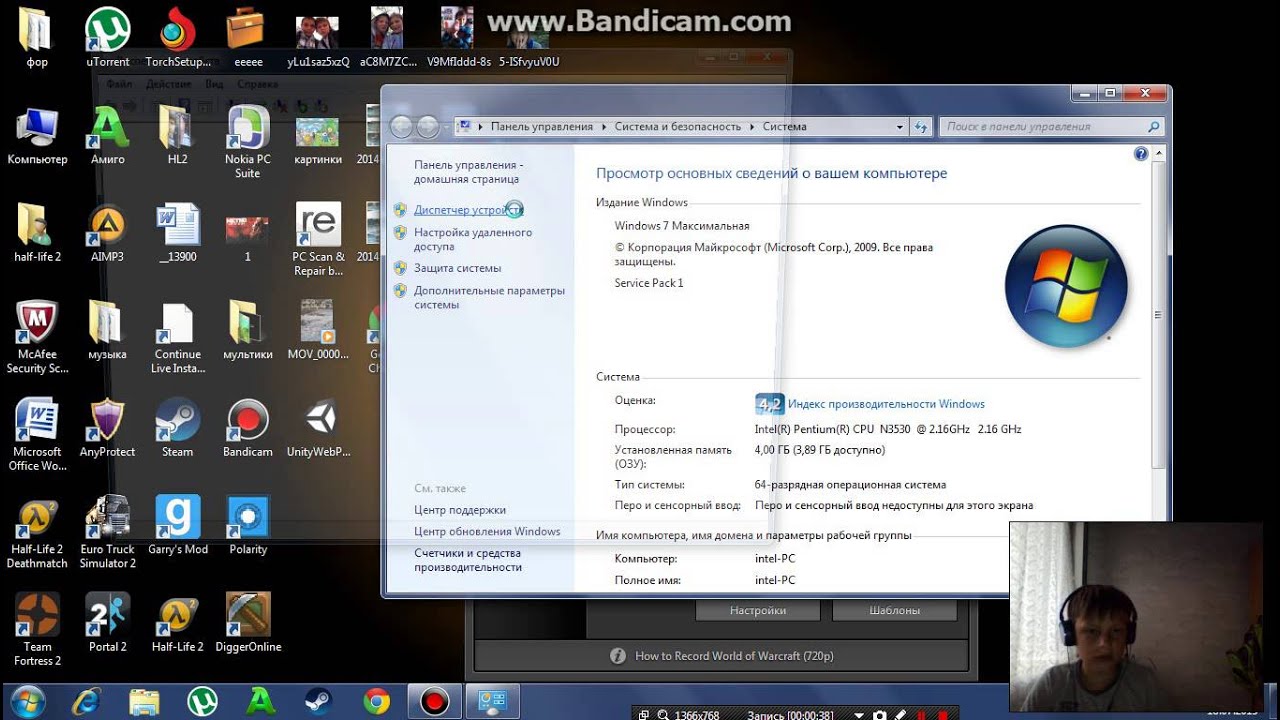Select the Portal 2 shortcut
This screenshot has height=720, width=1280.
(108, 623)
